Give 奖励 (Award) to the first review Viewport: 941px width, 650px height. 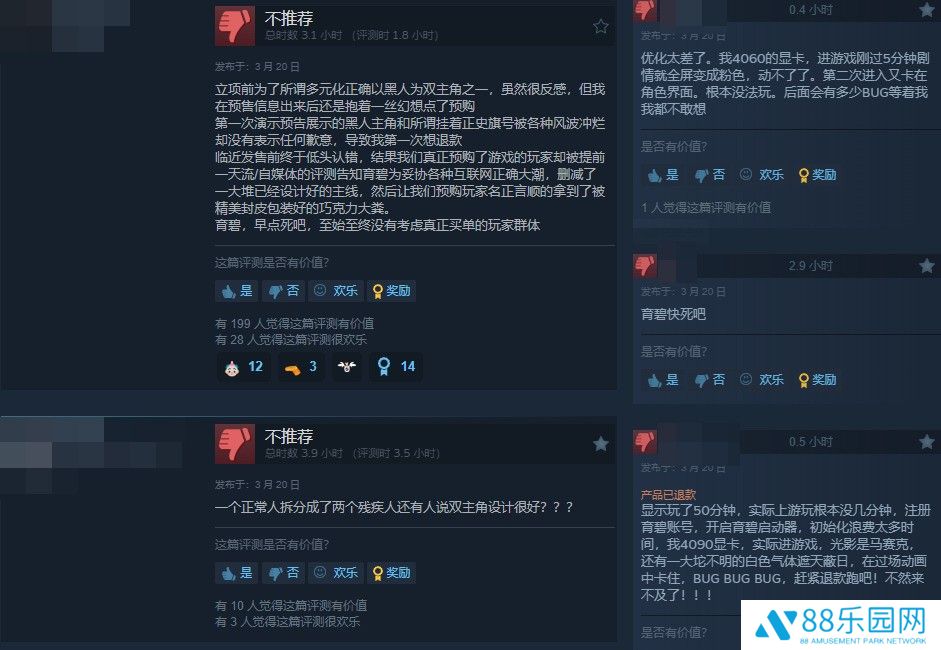point(391,290)
